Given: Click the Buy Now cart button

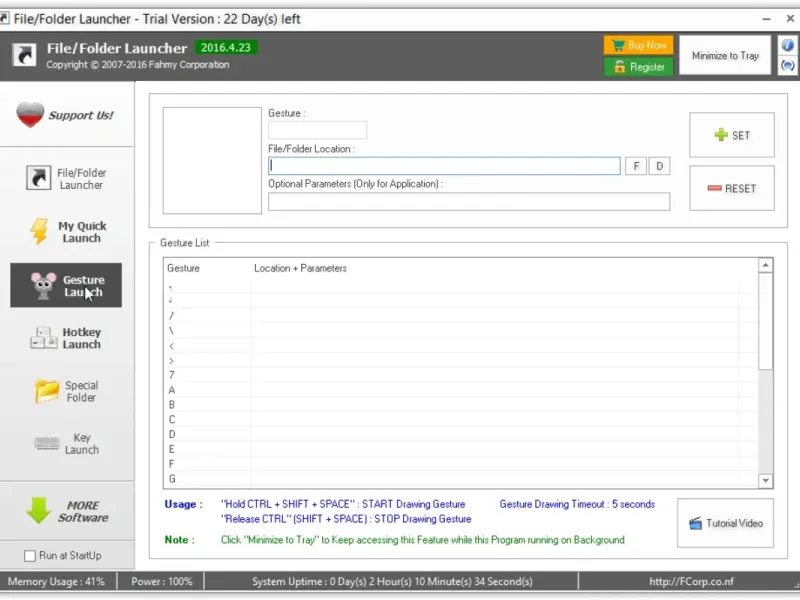Looking at the screenshot, I should pos(638,45).
